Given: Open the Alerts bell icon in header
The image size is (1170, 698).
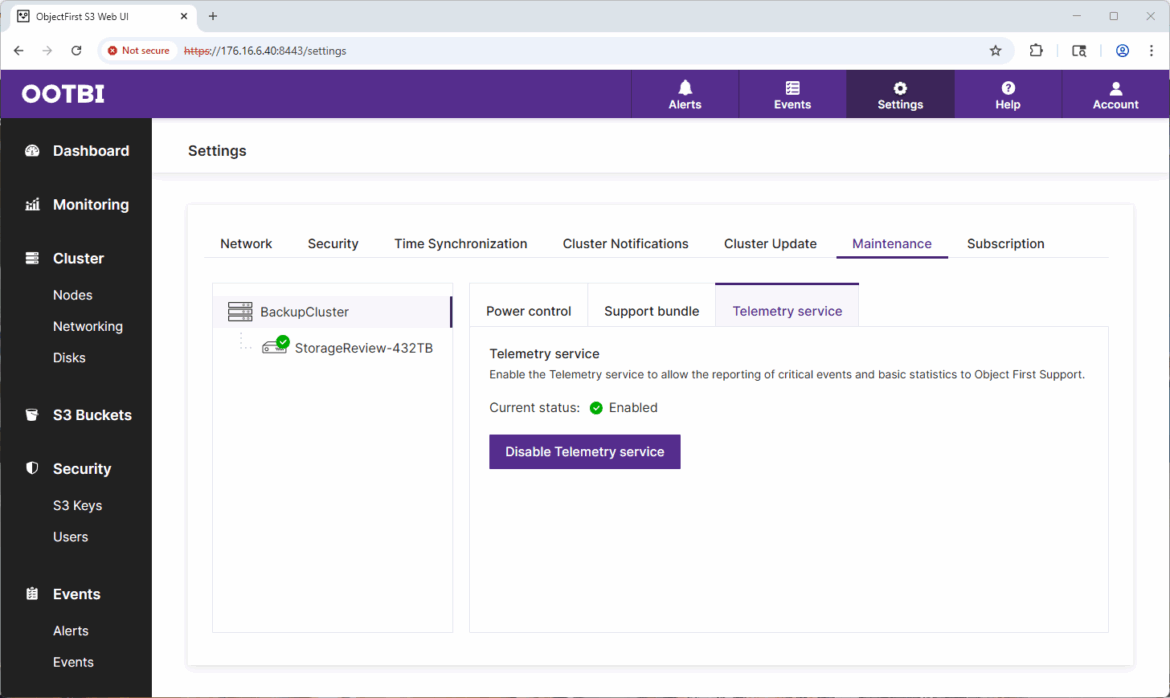Looking at the screenshot, I should click(685, 88).
